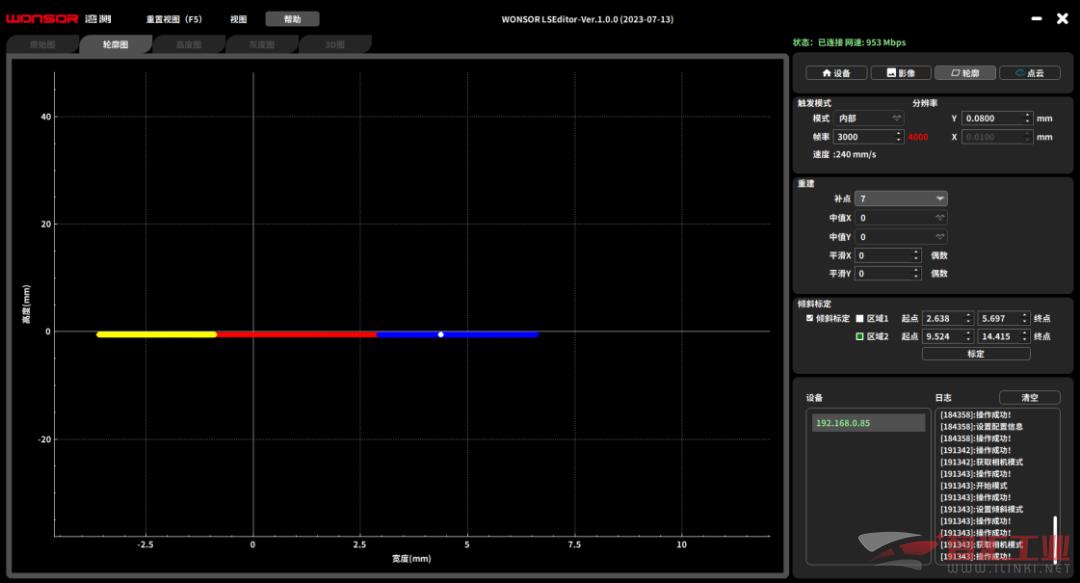Image resolution: width=1080 pixels, height=583 pixels.
Task: Click the '速度 :240 mm/s' readout
Action: coord(844,154)
